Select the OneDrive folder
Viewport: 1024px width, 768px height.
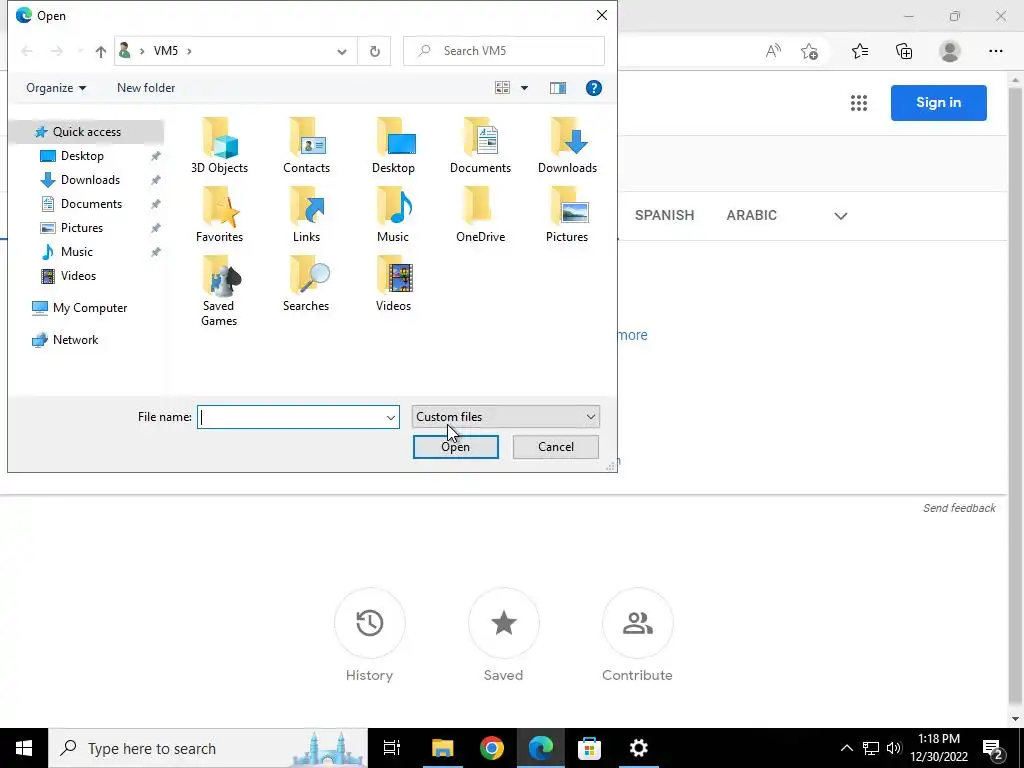[x=480, y=216]
